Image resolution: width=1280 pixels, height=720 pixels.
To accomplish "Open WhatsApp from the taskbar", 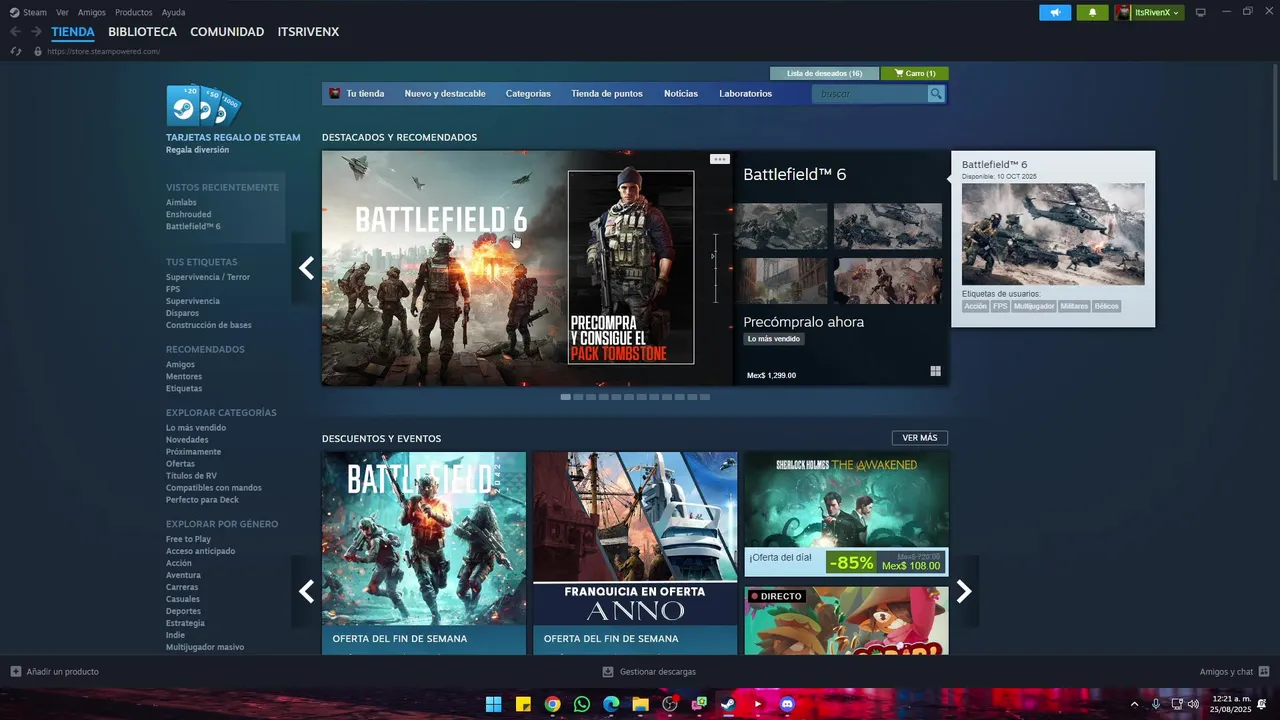I will tap(582, 704).
